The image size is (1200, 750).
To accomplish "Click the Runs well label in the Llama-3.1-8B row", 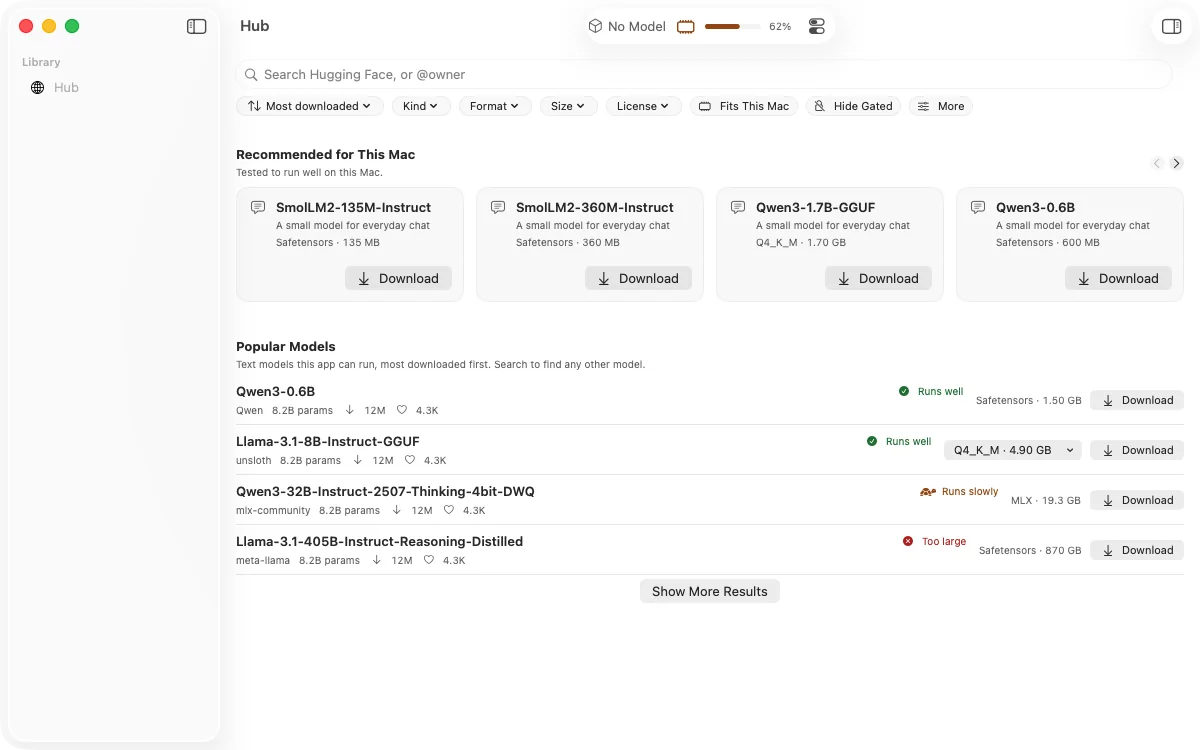I will 908,441.
